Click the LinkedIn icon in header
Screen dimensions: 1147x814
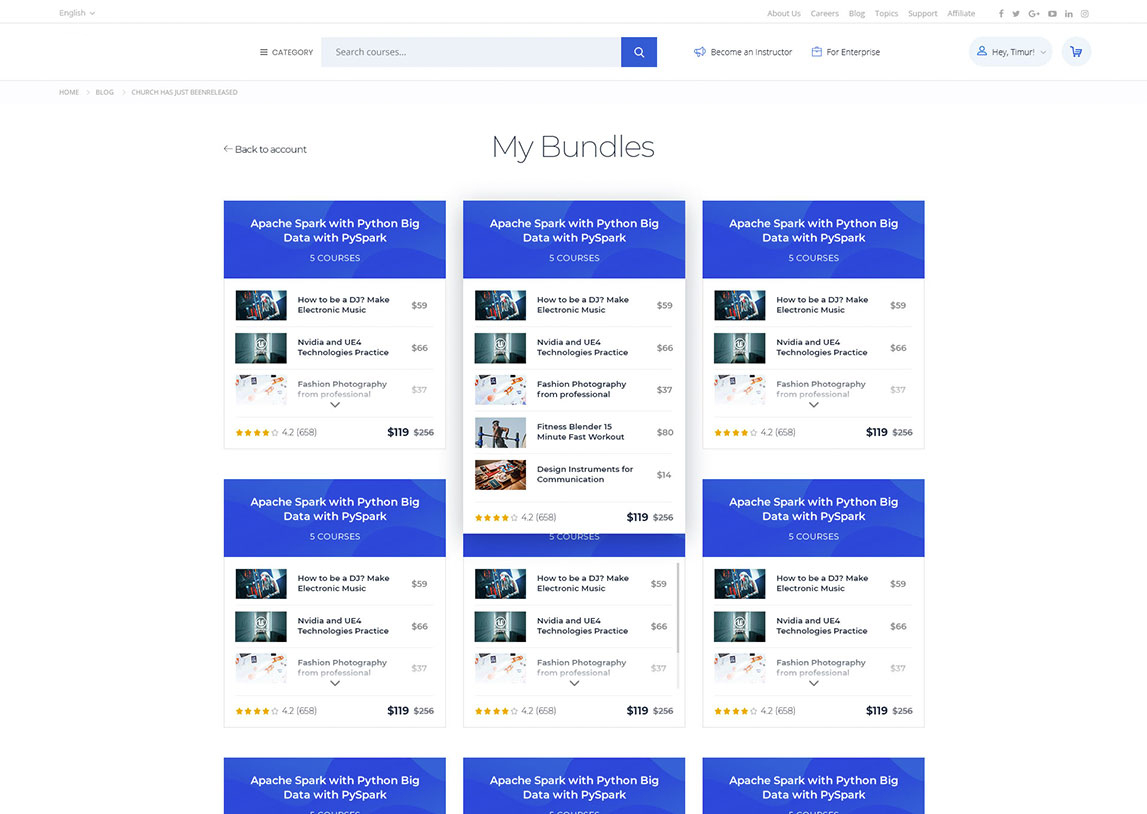pos(1069,14)
